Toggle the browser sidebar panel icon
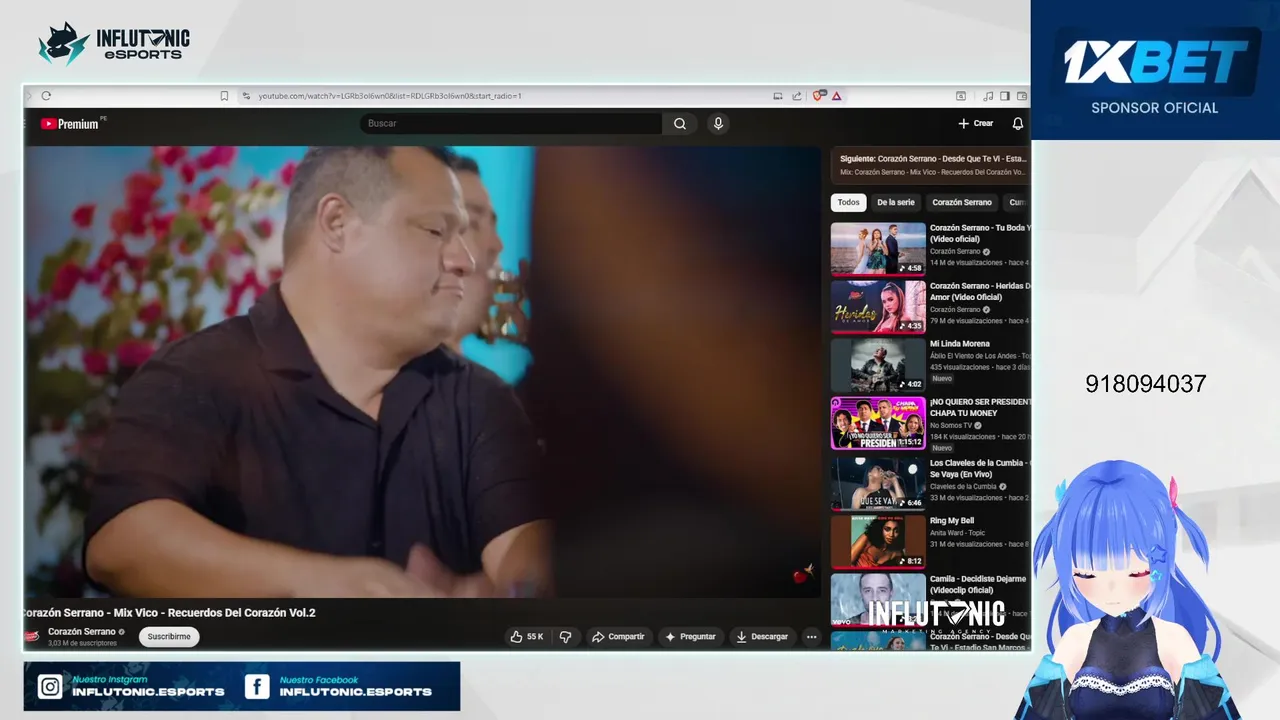The height and width of the screenshot is (720, 1280). pyautogui.click(x=1005, y=96)
